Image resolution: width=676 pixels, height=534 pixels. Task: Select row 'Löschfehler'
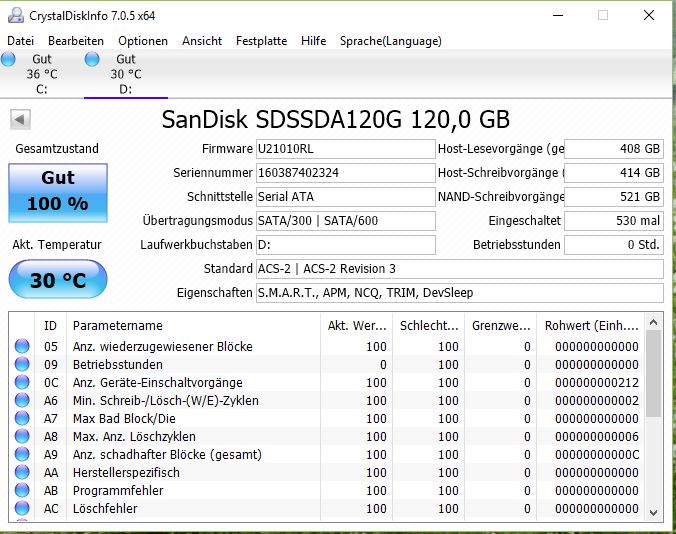pos(327,508)
